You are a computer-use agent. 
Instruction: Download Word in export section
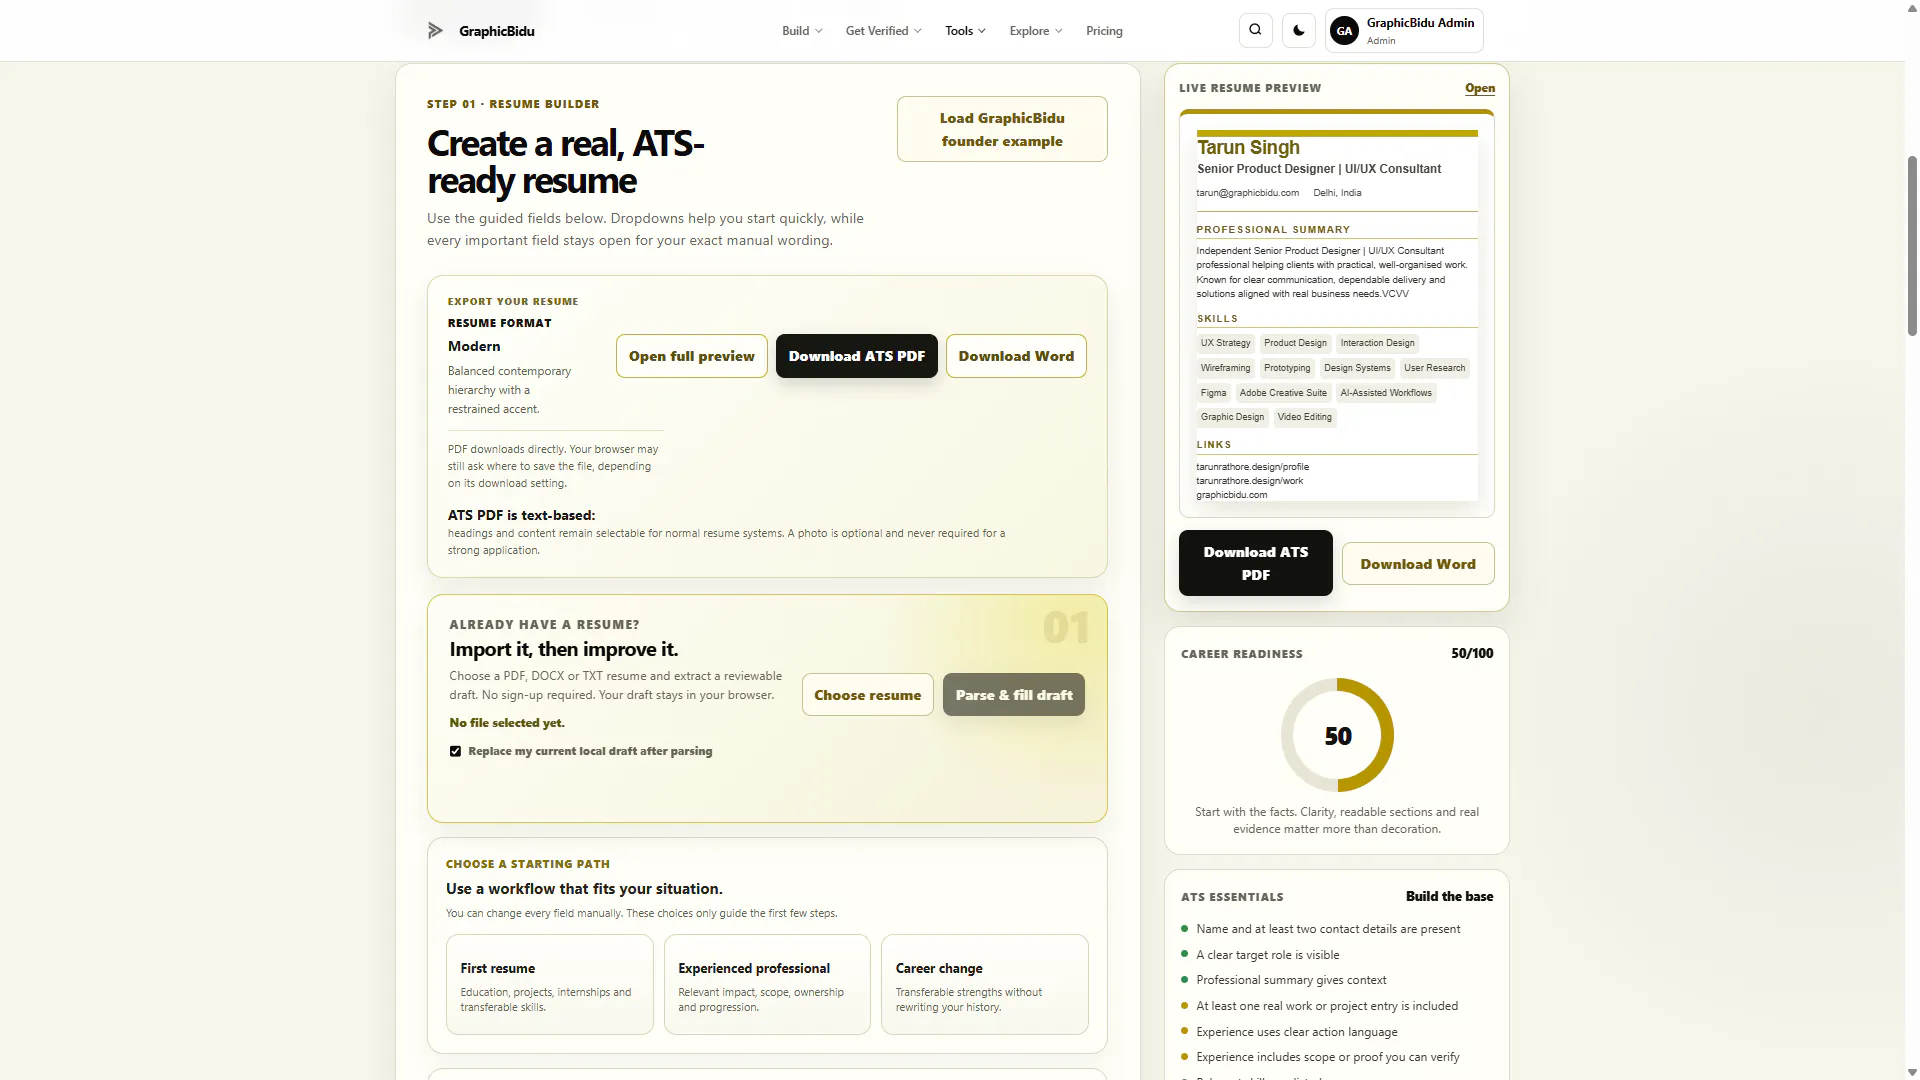pyautogui.click(x=1016, y=356)
